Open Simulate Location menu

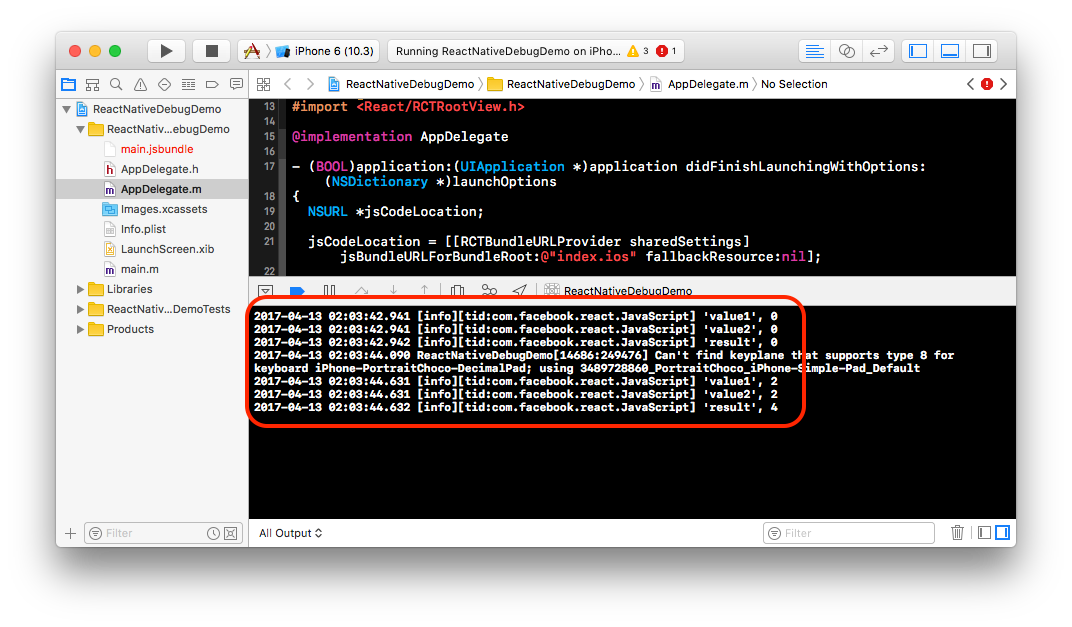(520, 291)
